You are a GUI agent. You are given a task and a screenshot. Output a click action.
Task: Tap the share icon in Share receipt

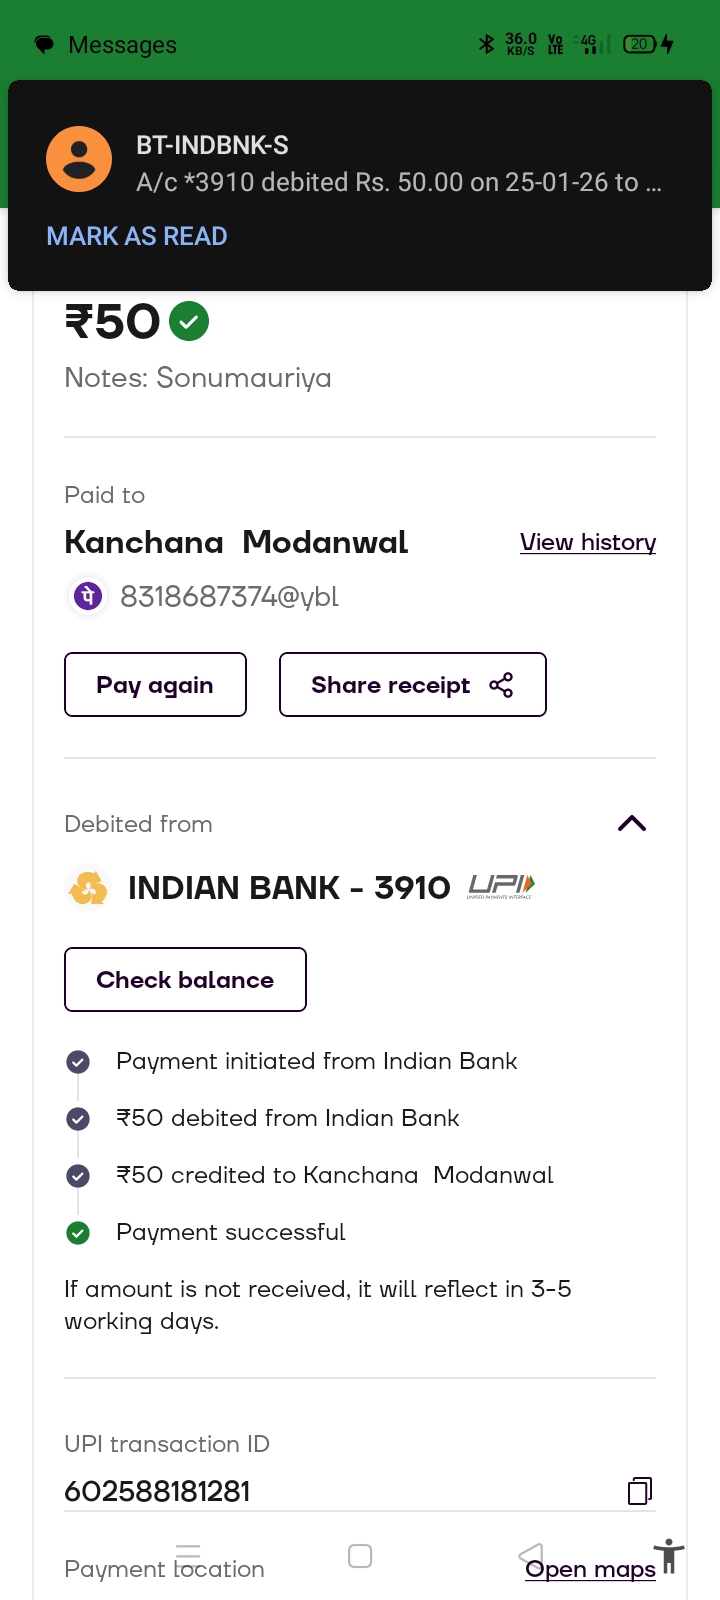click(x=501, y=685)
